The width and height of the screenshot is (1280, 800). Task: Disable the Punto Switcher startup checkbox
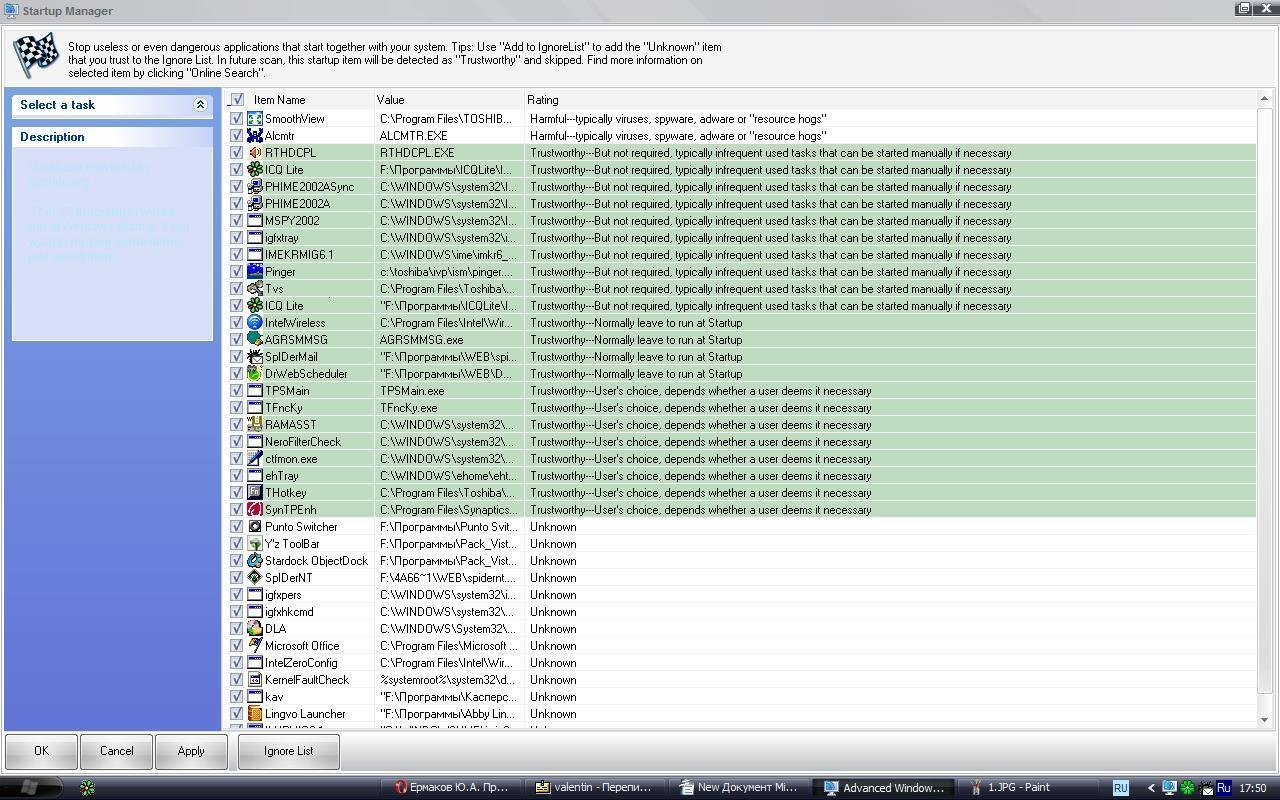(237, 527)
